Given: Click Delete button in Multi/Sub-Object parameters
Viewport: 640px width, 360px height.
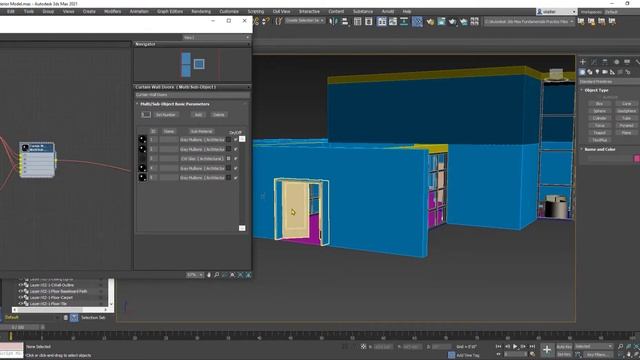Looking at the screenshot, I should pyautogui.click(x=218, y=115).
